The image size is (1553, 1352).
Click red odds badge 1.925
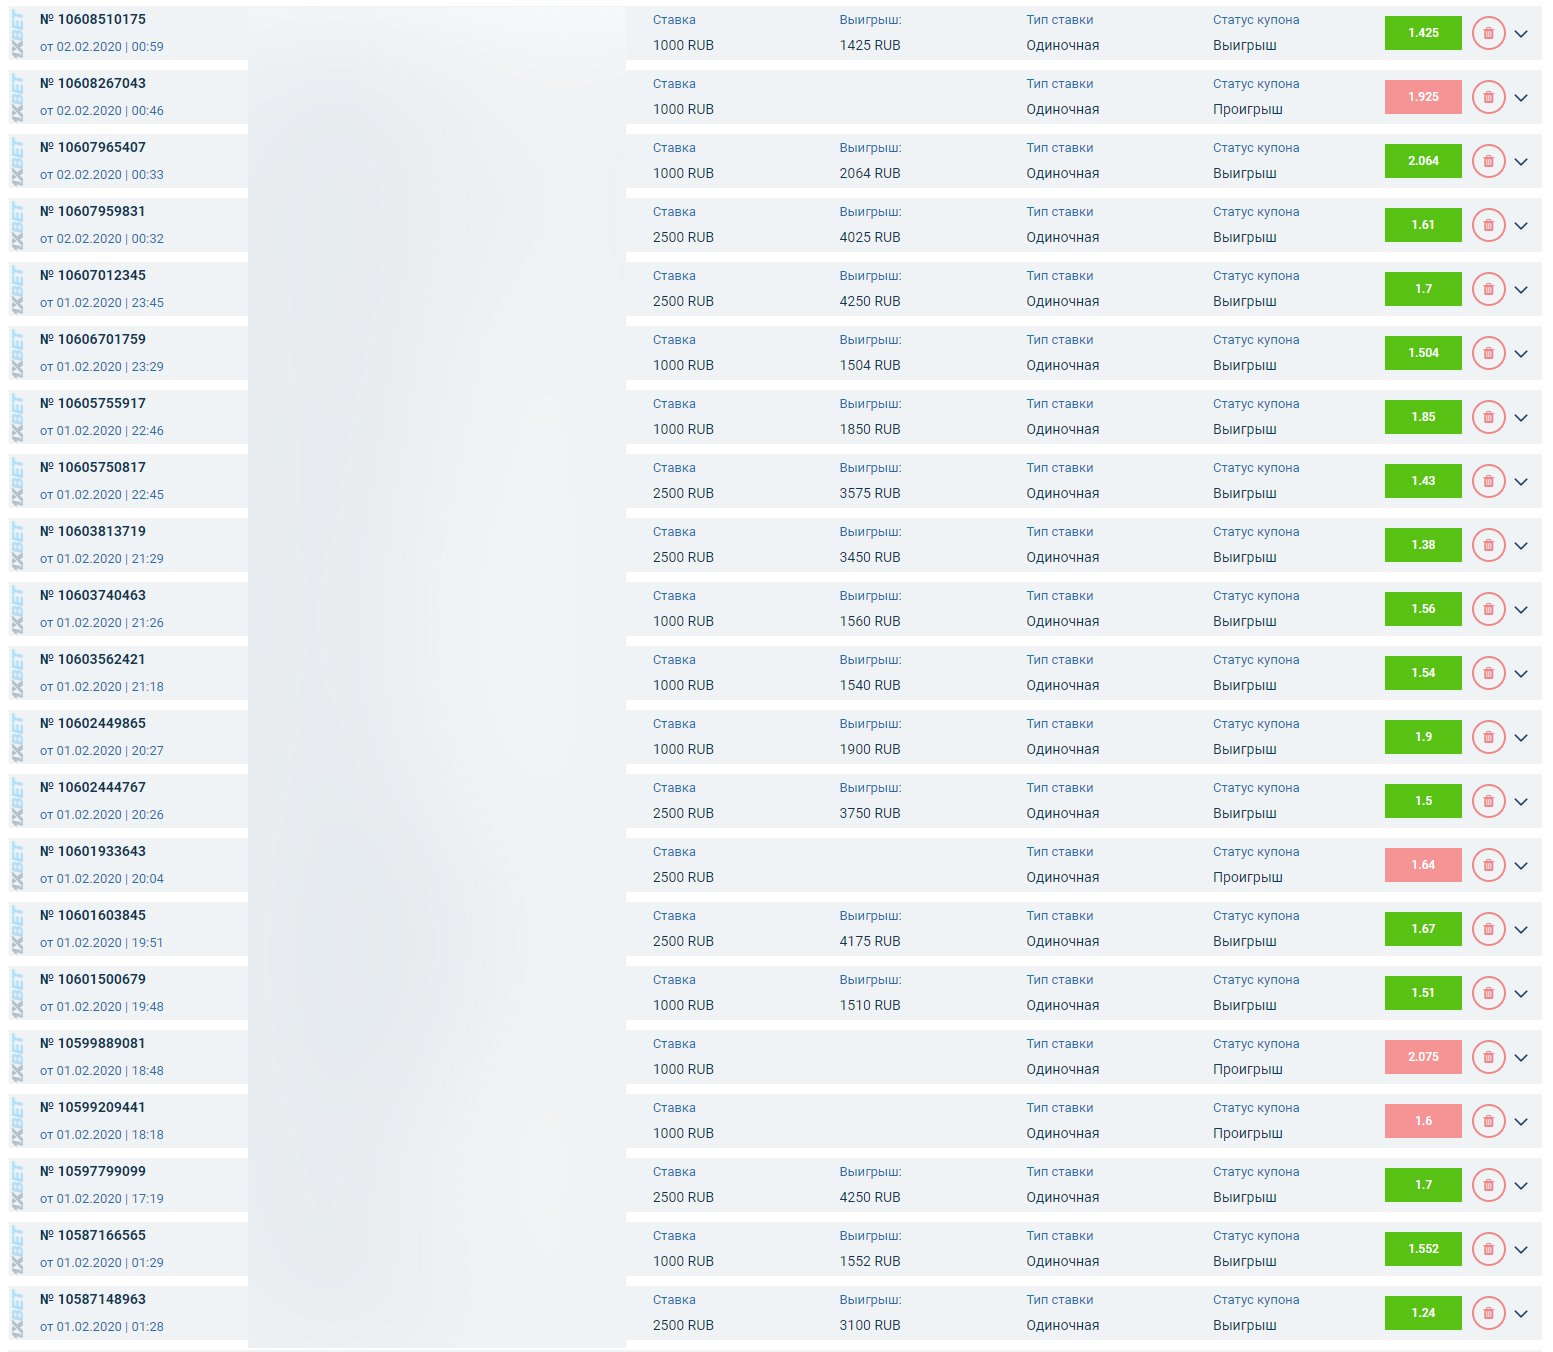[x=1422, y=97]
